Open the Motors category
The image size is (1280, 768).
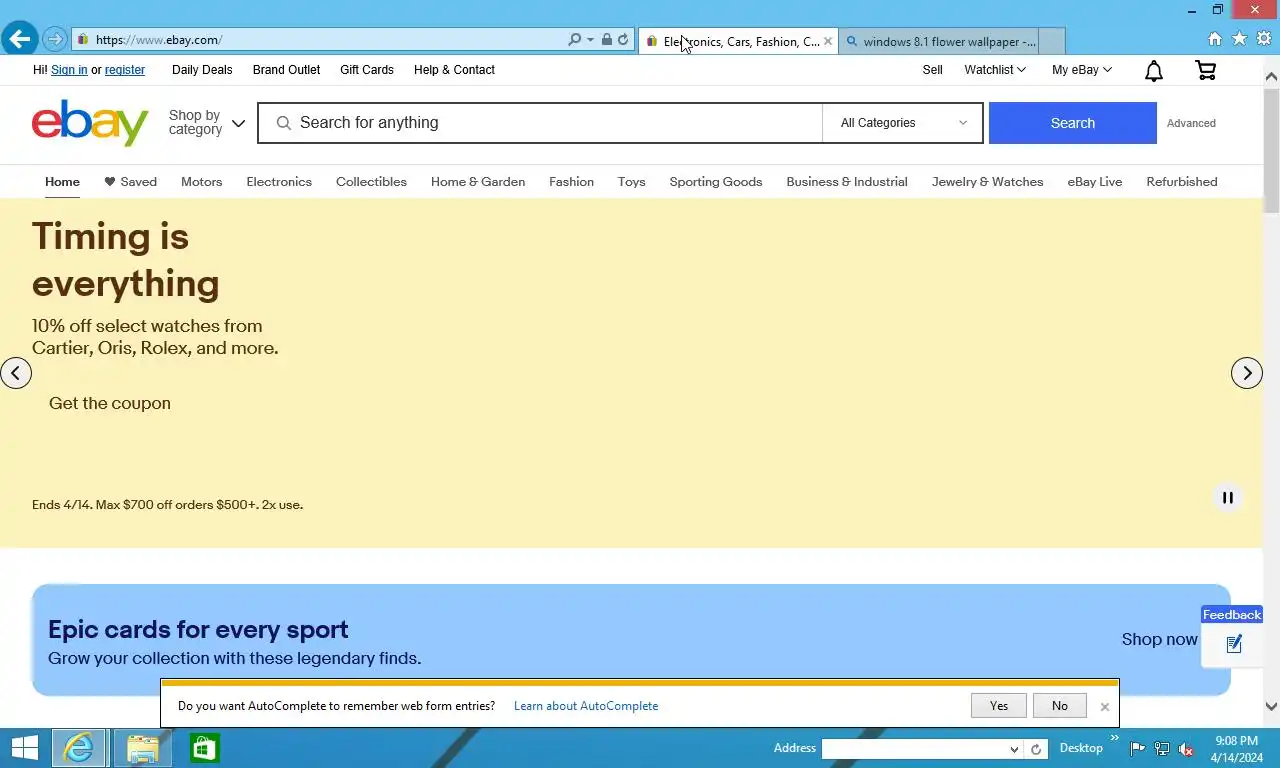201,182
